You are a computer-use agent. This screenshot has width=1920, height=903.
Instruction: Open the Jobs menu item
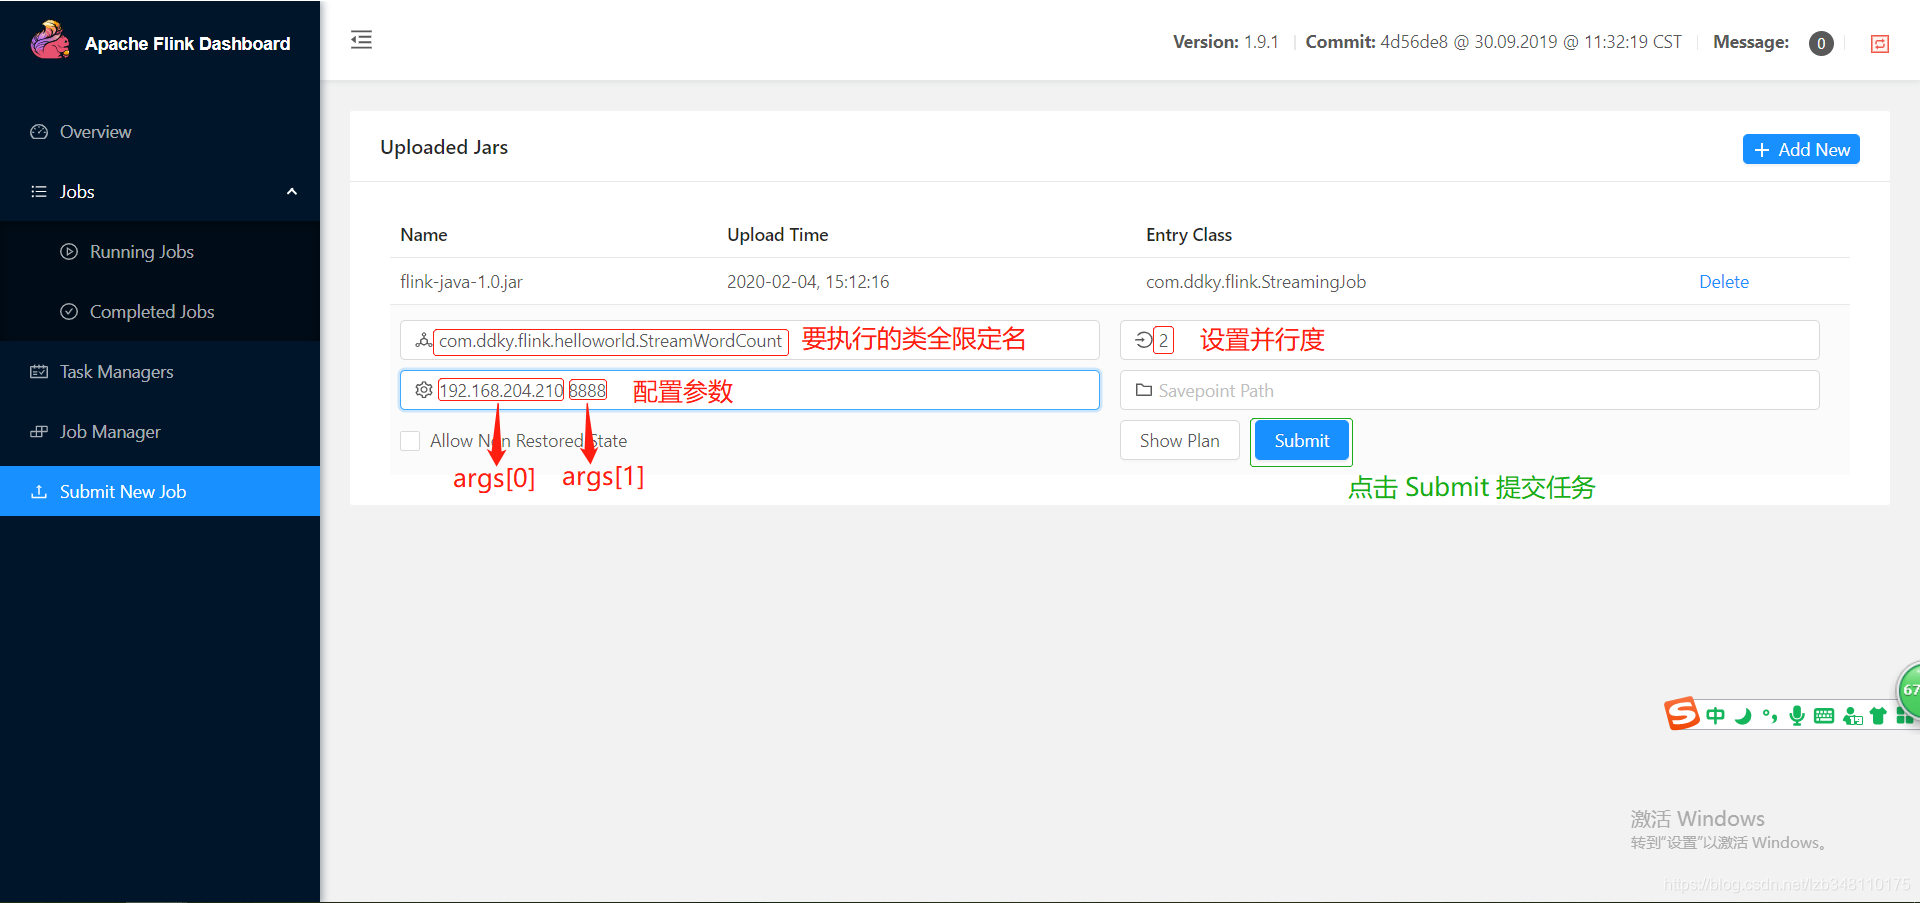coord(160,192)
